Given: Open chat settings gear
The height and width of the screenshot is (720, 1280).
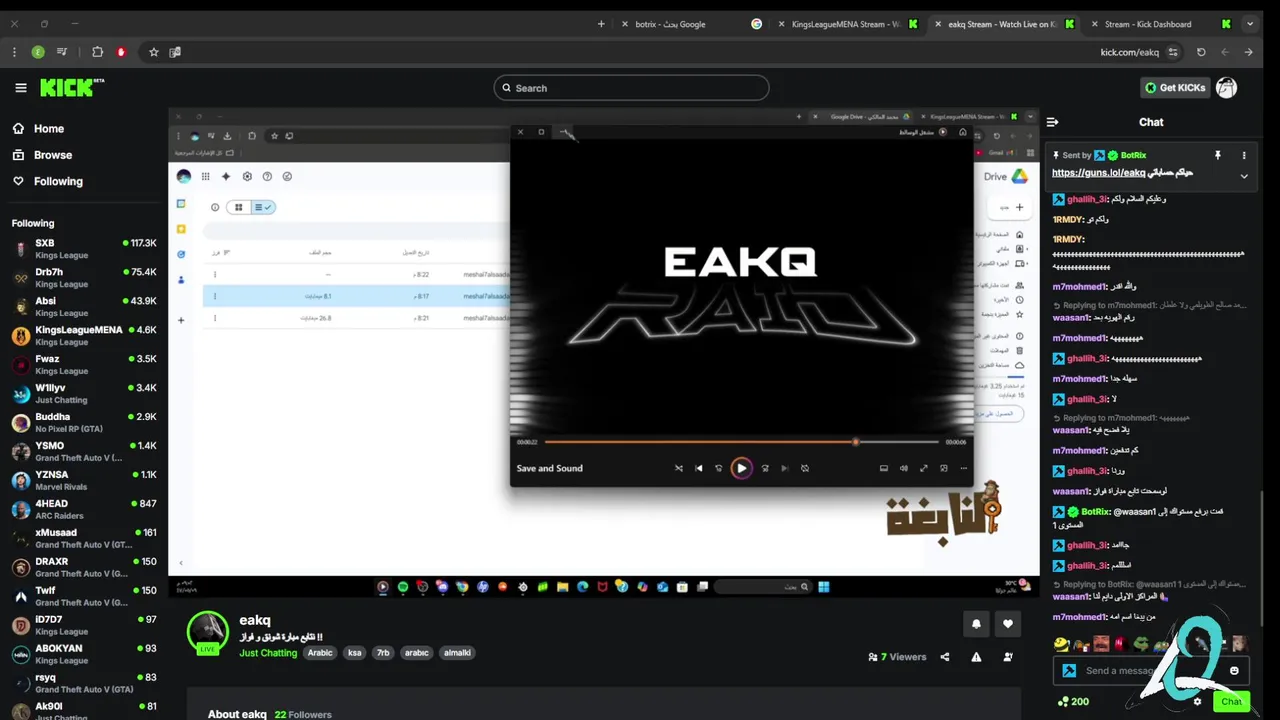Looking at the screenshot, I should (x=1197, y=702).
